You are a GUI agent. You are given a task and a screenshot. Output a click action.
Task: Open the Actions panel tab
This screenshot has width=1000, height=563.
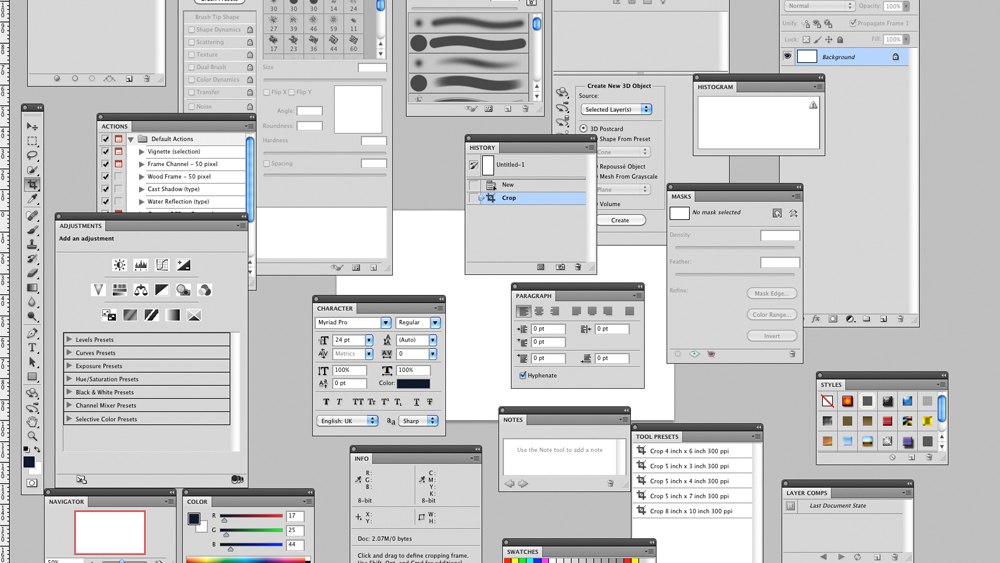115,126
